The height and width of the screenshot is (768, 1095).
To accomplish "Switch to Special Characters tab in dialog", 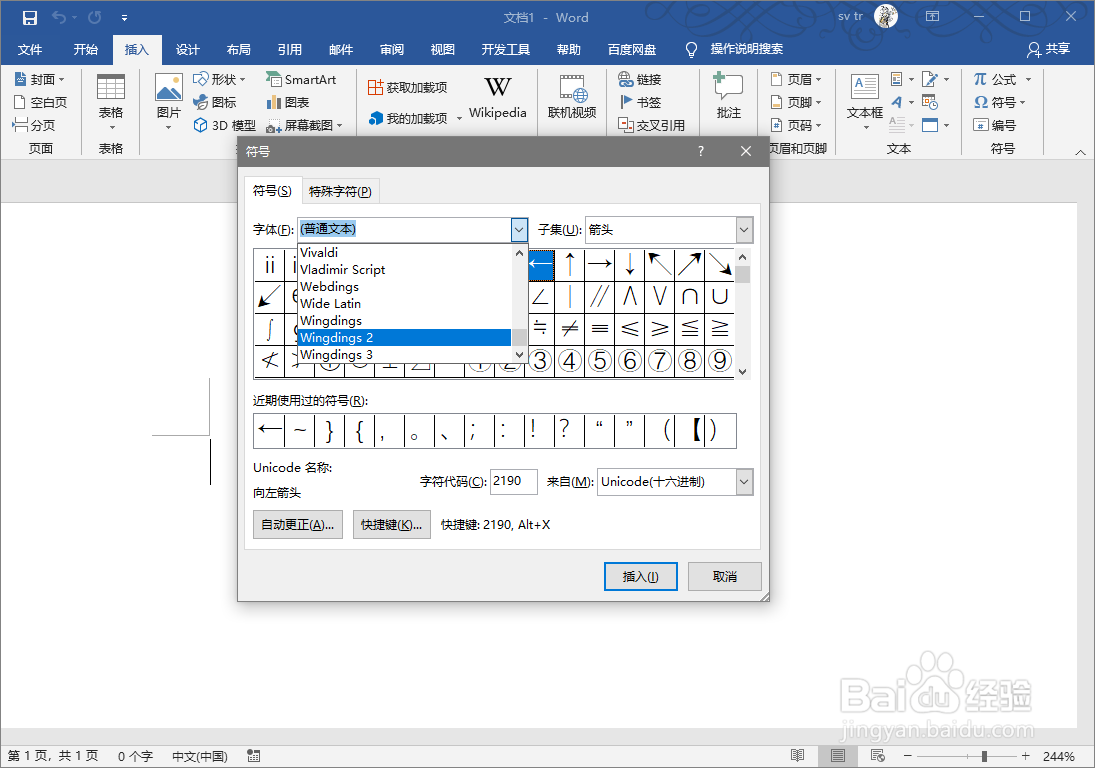I will tap(340, 191).
